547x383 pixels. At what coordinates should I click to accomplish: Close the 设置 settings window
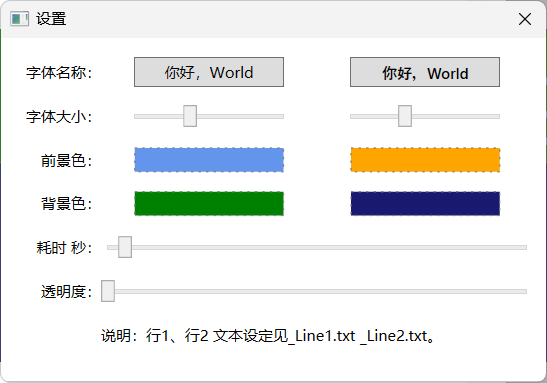pyautogui.click(x=525, y=19)
